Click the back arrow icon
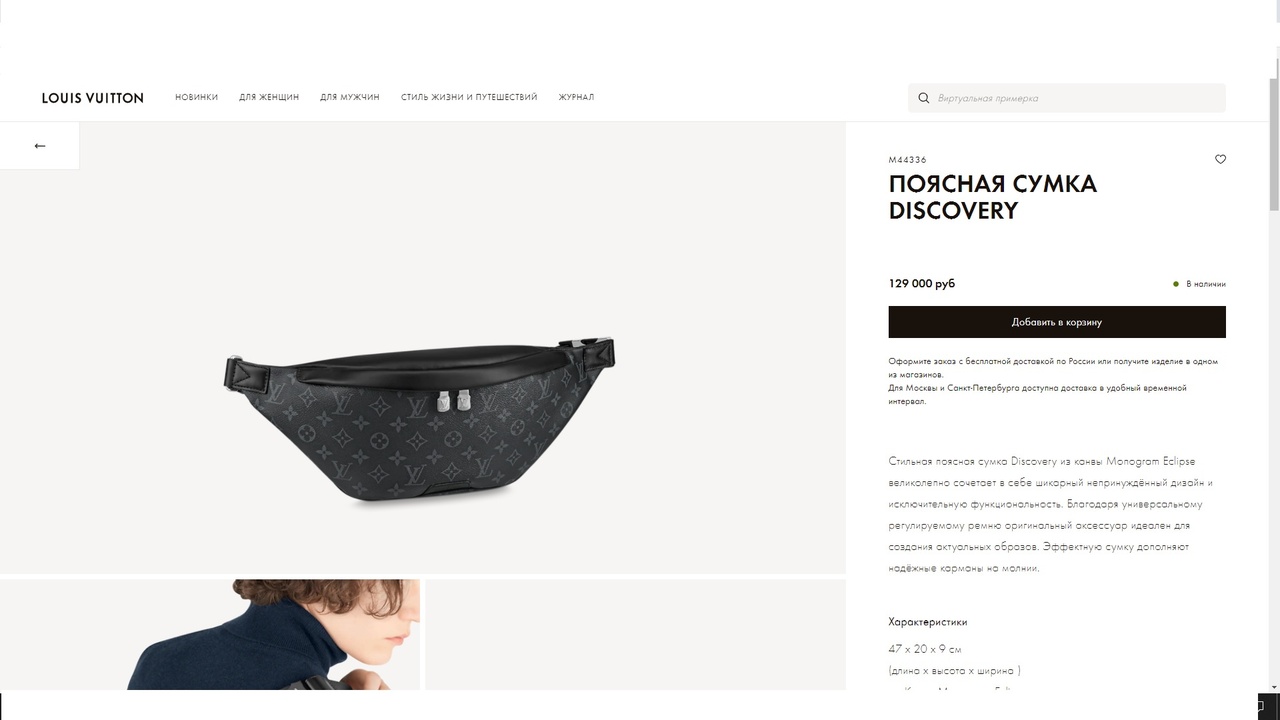1280x720 pixels. 40,146
